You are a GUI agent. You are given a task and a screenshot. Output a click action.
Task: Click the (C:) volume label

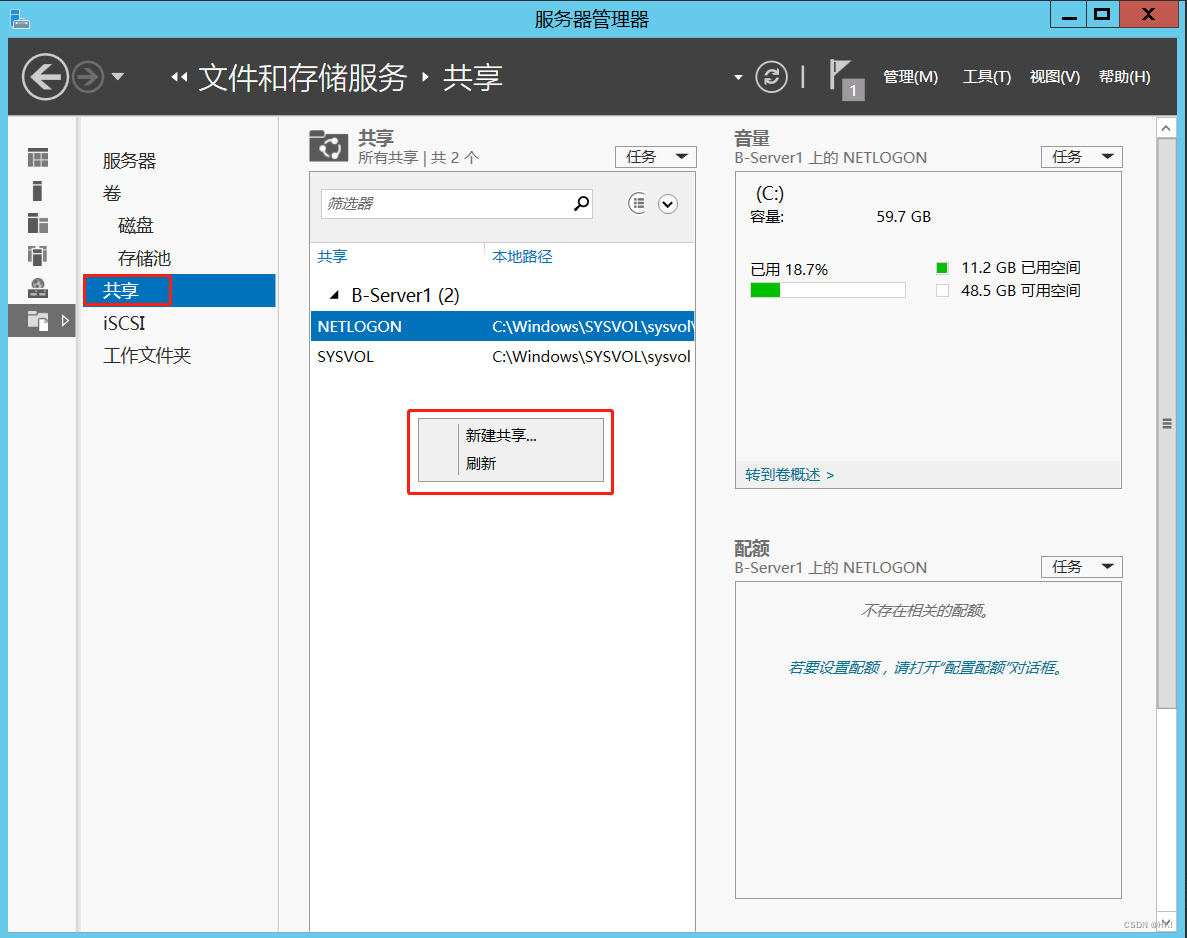pyautogui.click(x=770, y=194)
